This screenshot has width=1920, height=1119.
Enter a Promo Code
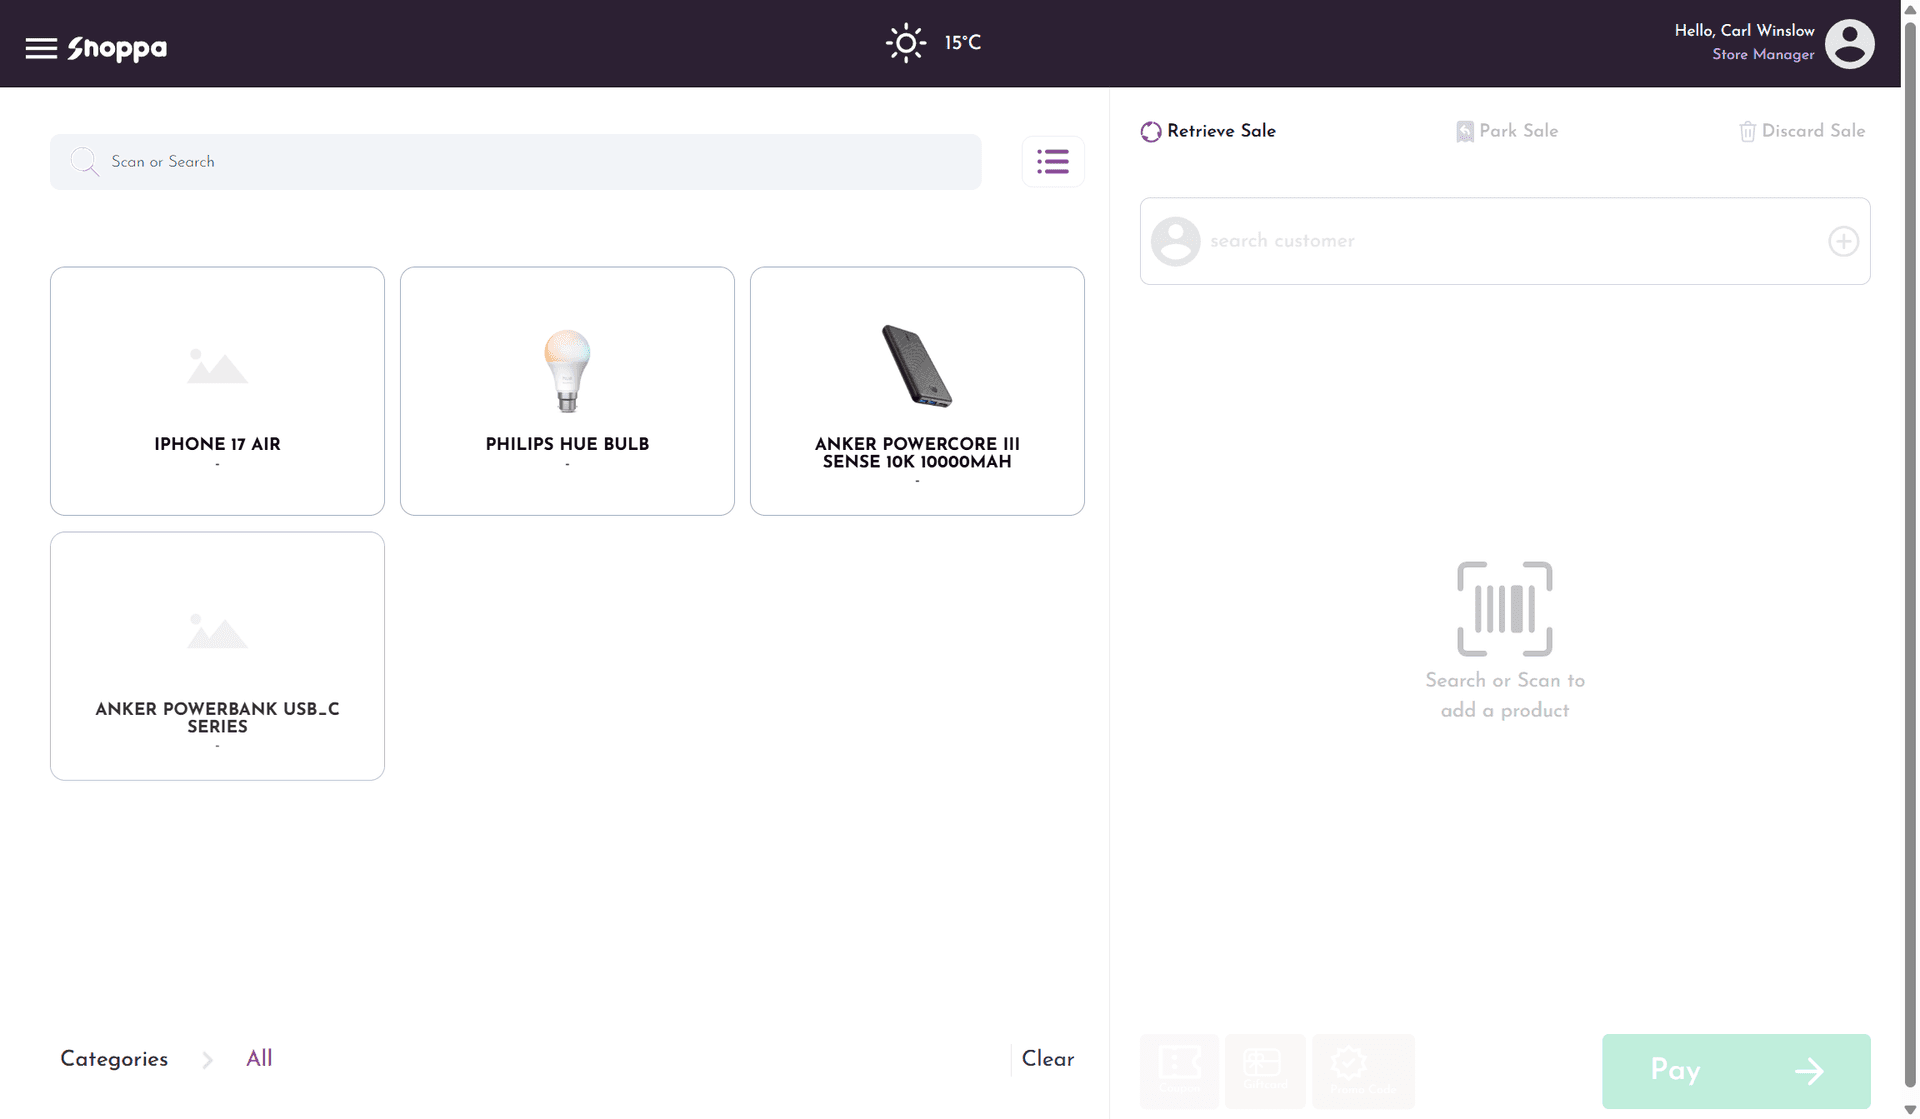pyautogui.click(x=1364, y=1071)
